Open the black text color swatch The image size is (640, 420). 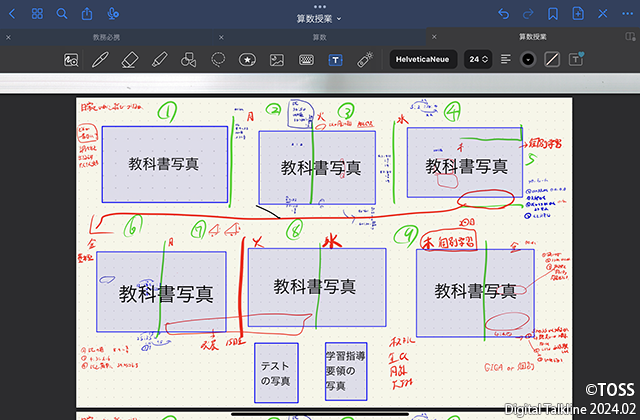pyautogui.click(x=528, y=60)
